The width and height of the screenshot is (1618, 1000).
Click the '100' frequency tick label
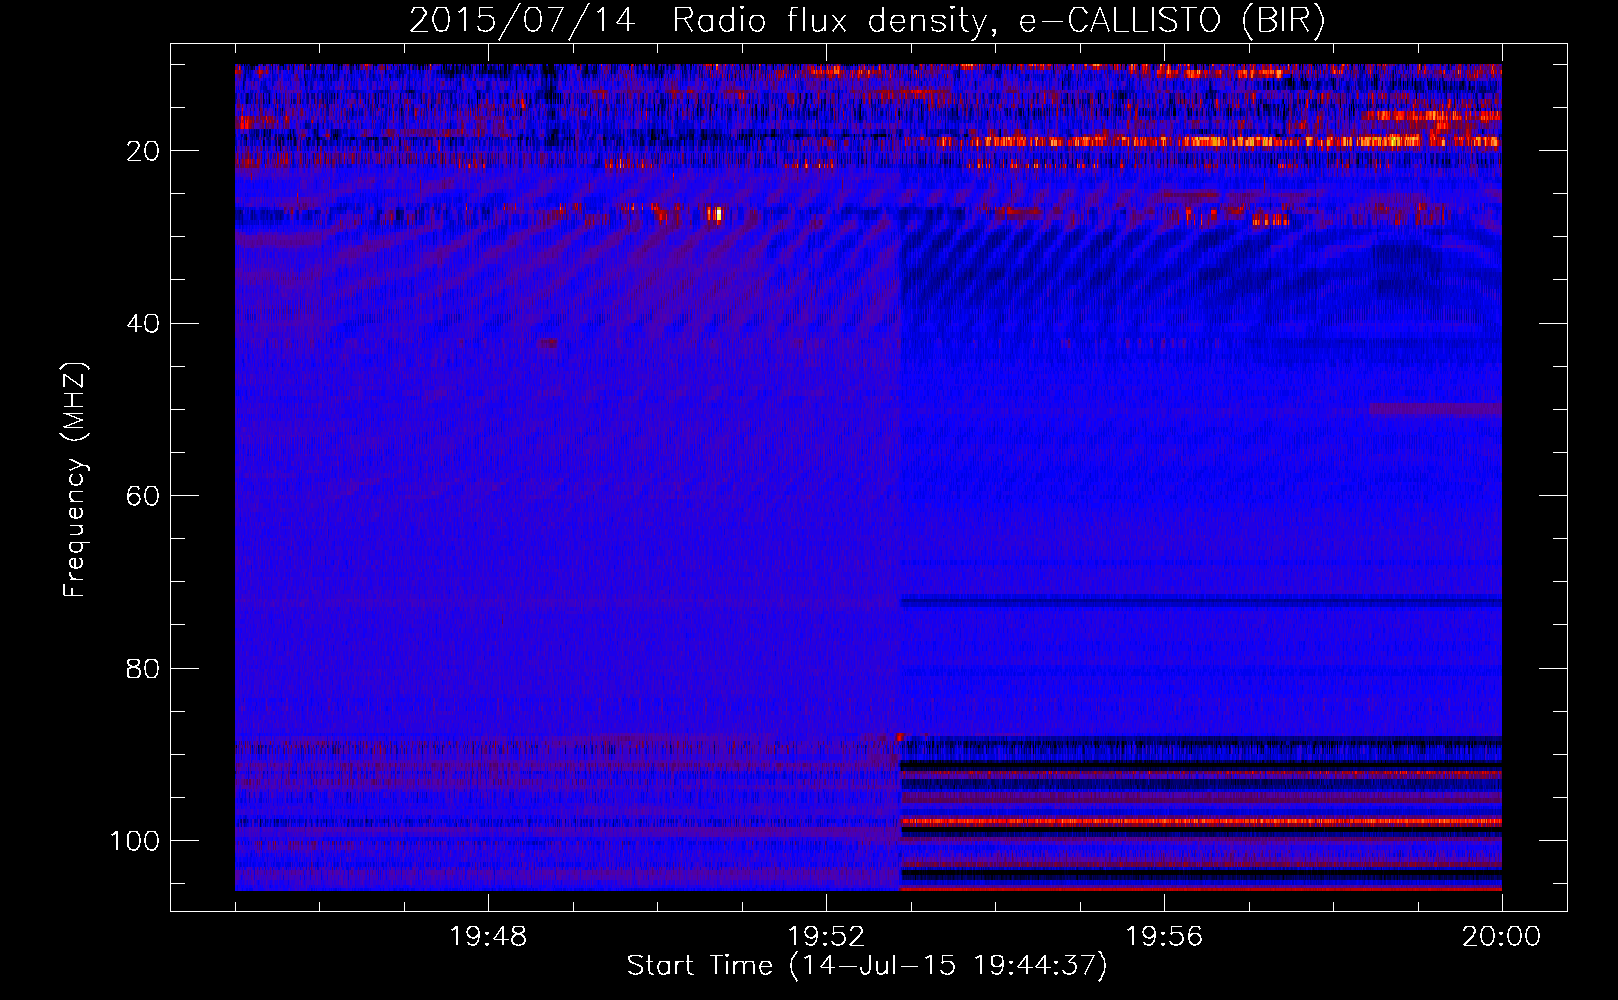point(135,841)
